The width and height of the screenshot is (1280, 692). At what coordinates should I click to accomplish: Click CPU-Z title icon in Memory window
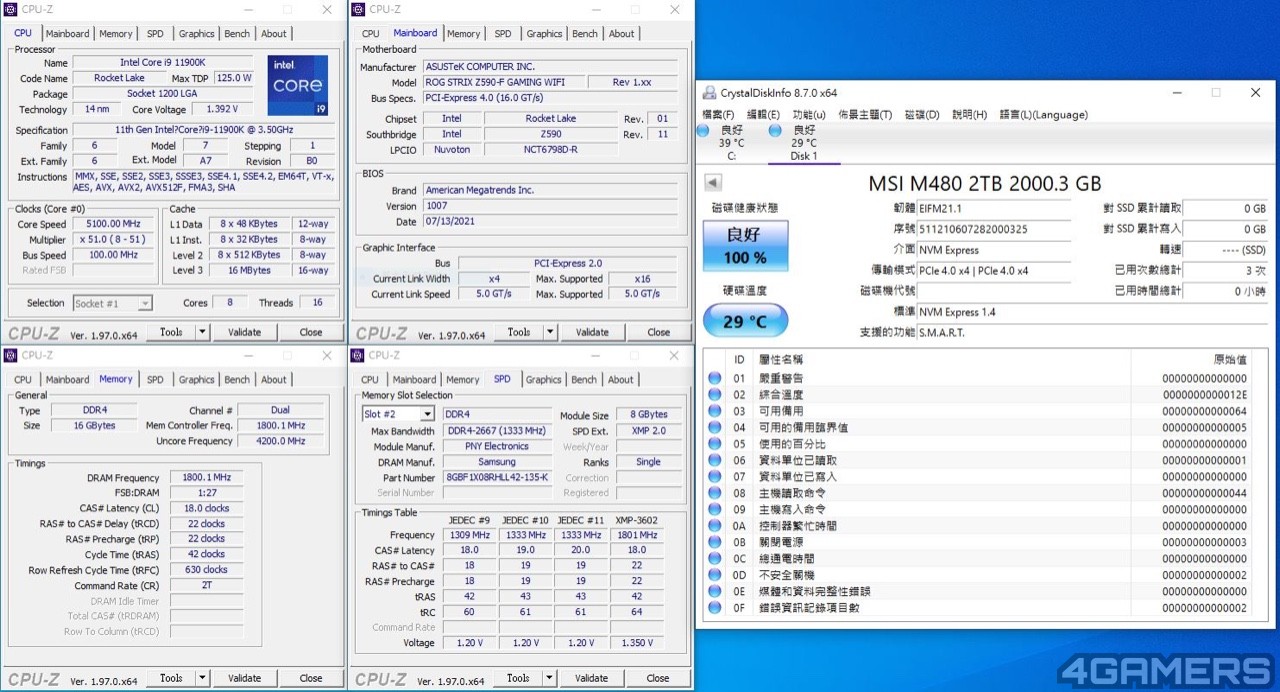[11, 355]
